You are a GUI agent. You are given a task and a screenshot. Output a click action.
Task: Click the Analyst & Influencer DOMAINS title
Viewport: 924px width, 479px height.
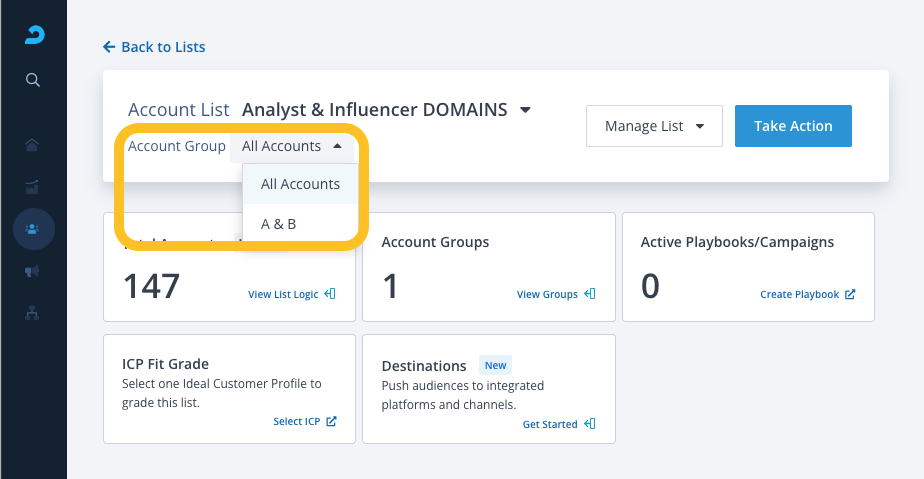click(375, 110)
